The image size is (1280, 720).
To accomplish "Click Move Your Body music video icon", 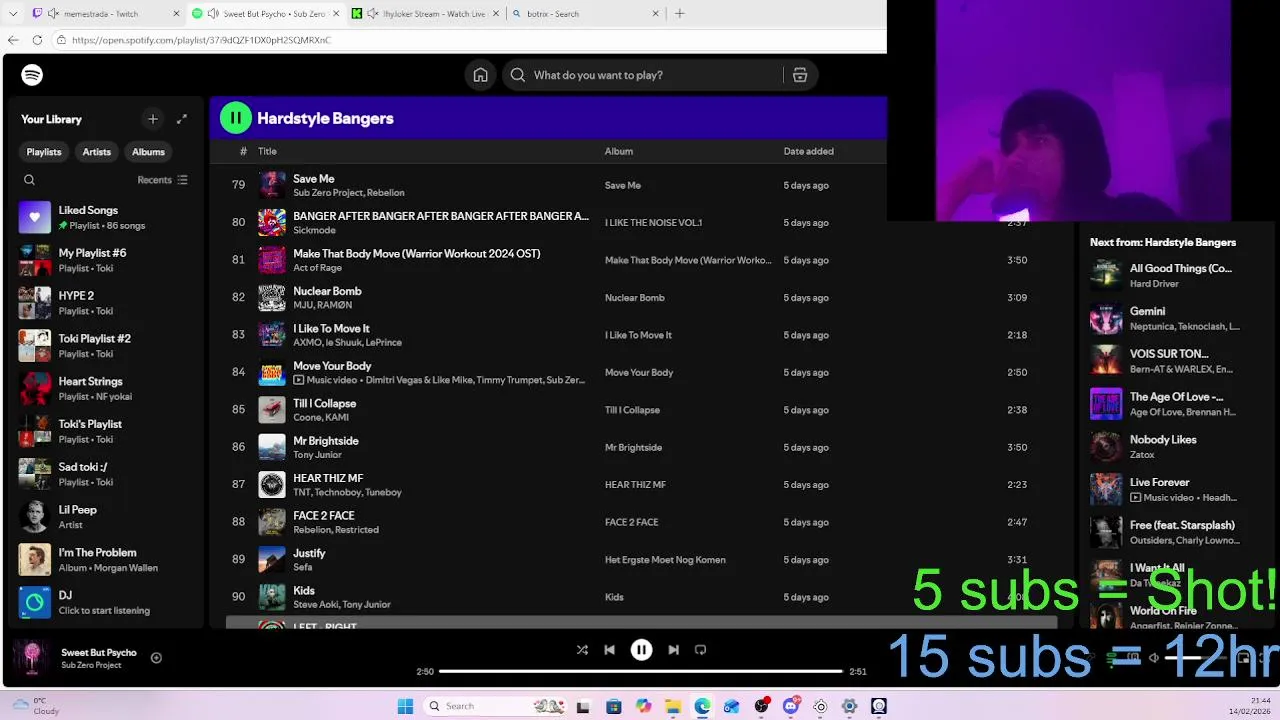I will [298, 380].
